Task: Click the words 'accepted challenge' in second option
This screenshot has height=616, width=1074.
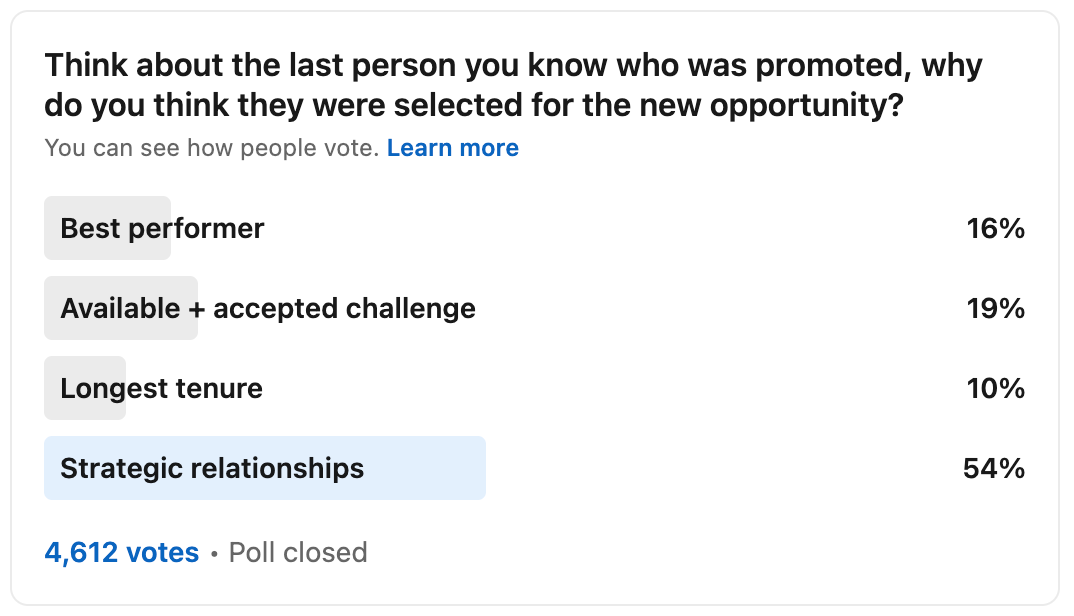Action: [345, 308]
